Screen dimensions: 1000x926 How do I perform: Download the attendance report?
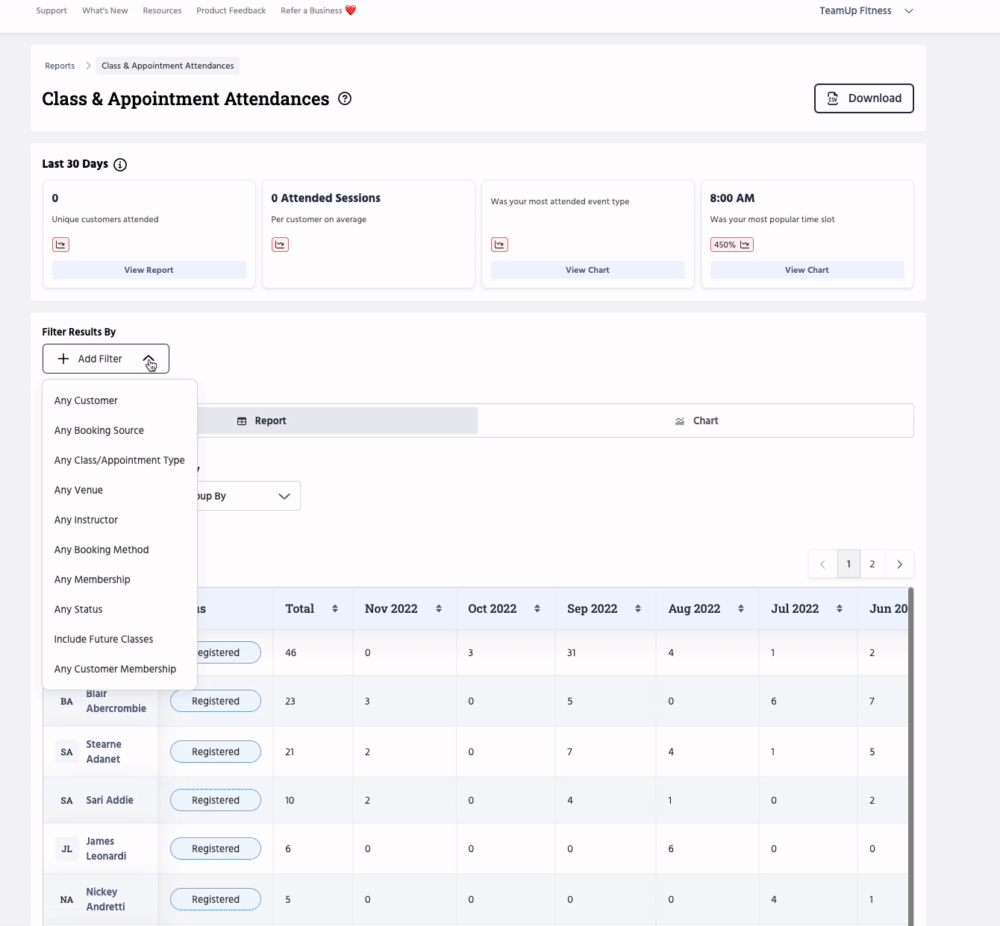(x=864, y=99)
